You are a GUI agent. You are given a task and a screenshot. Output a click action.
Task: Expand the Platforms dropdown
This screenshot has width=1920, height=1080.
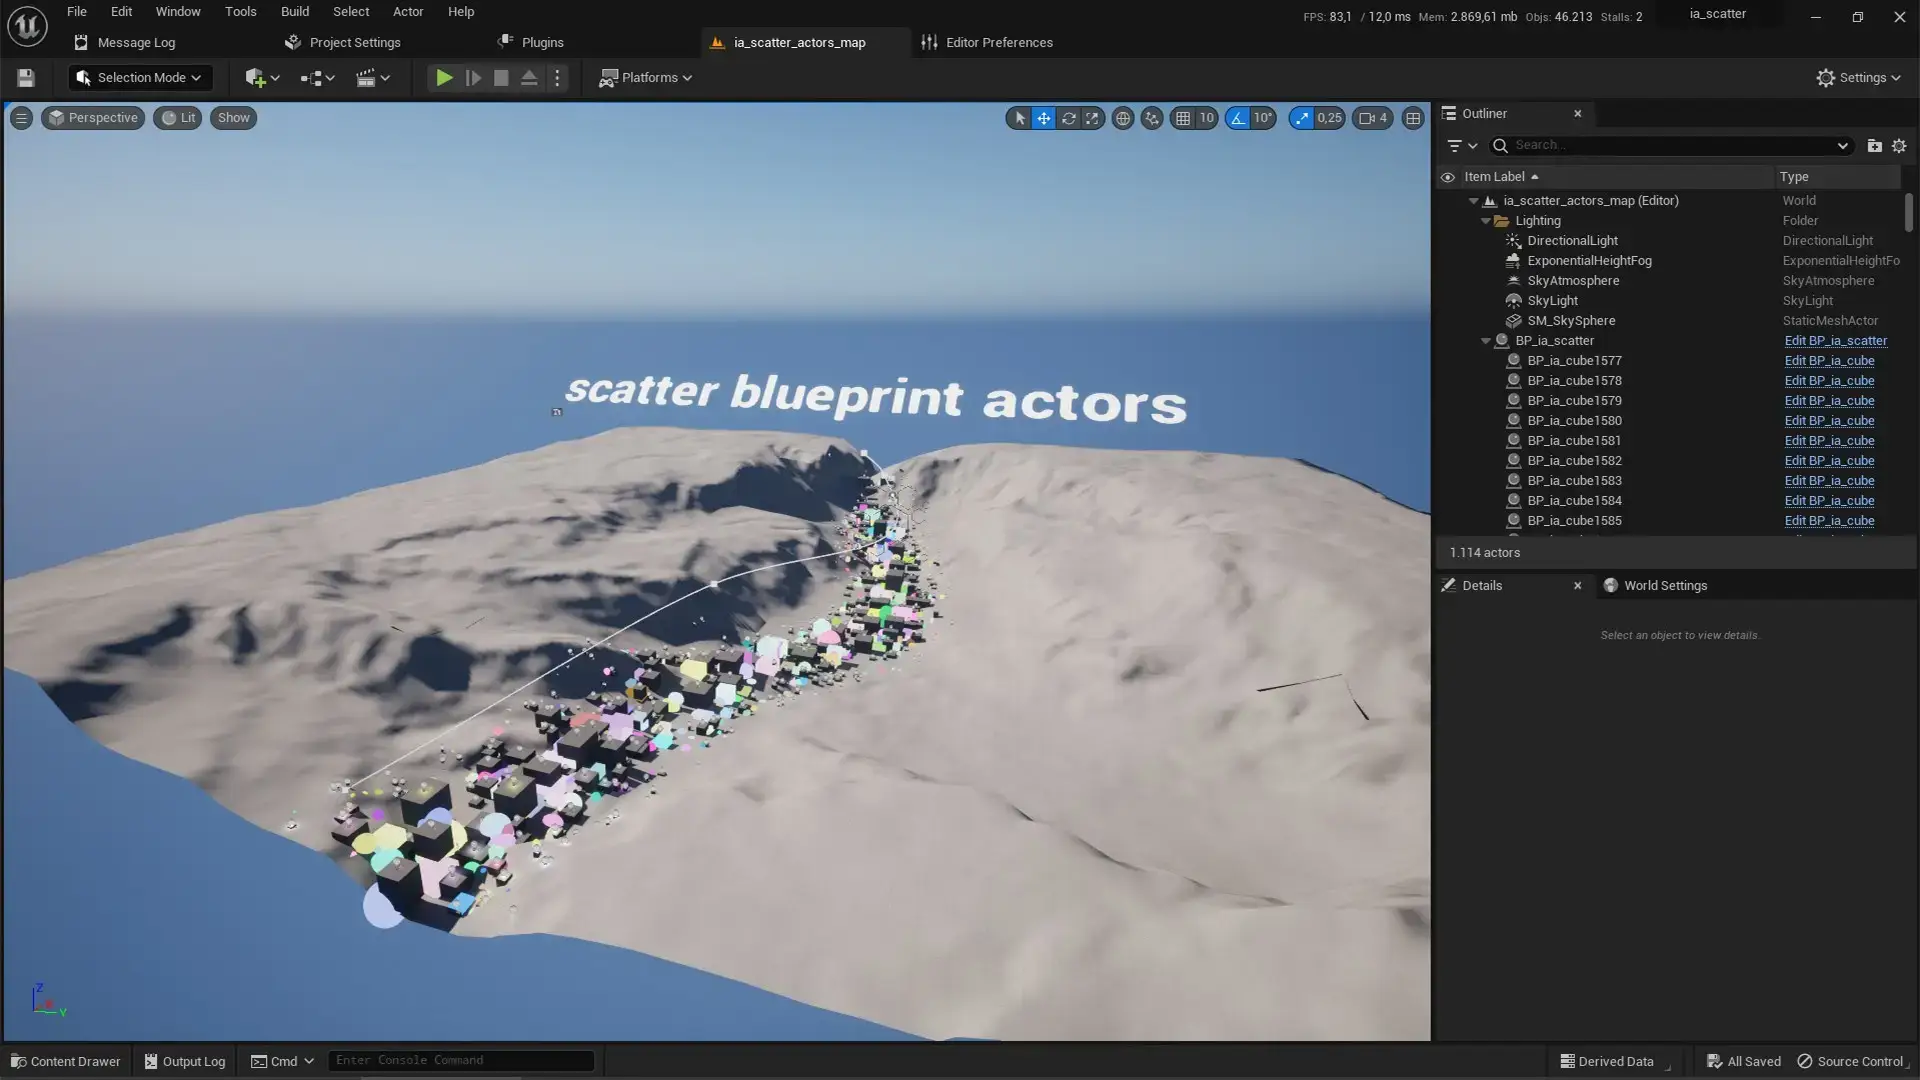645,78
